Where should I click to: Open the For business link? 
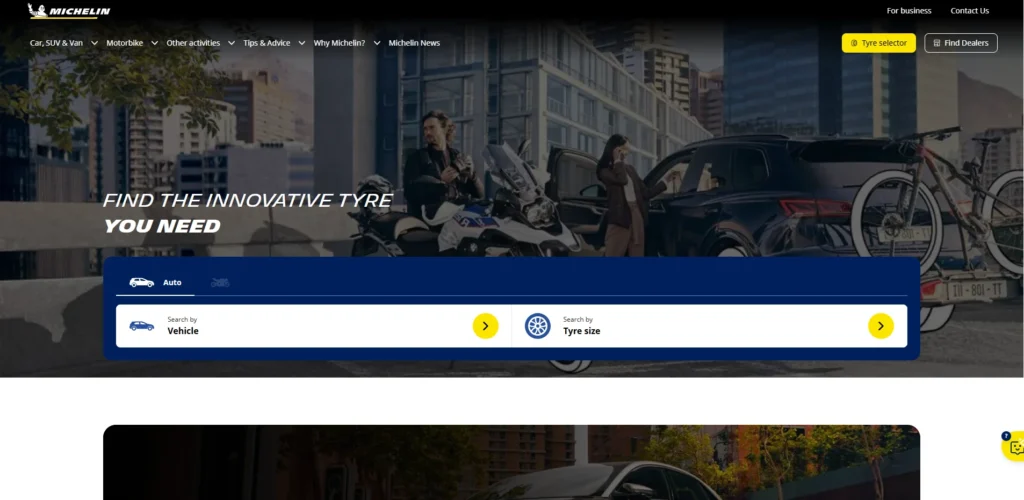click(908, 10)
